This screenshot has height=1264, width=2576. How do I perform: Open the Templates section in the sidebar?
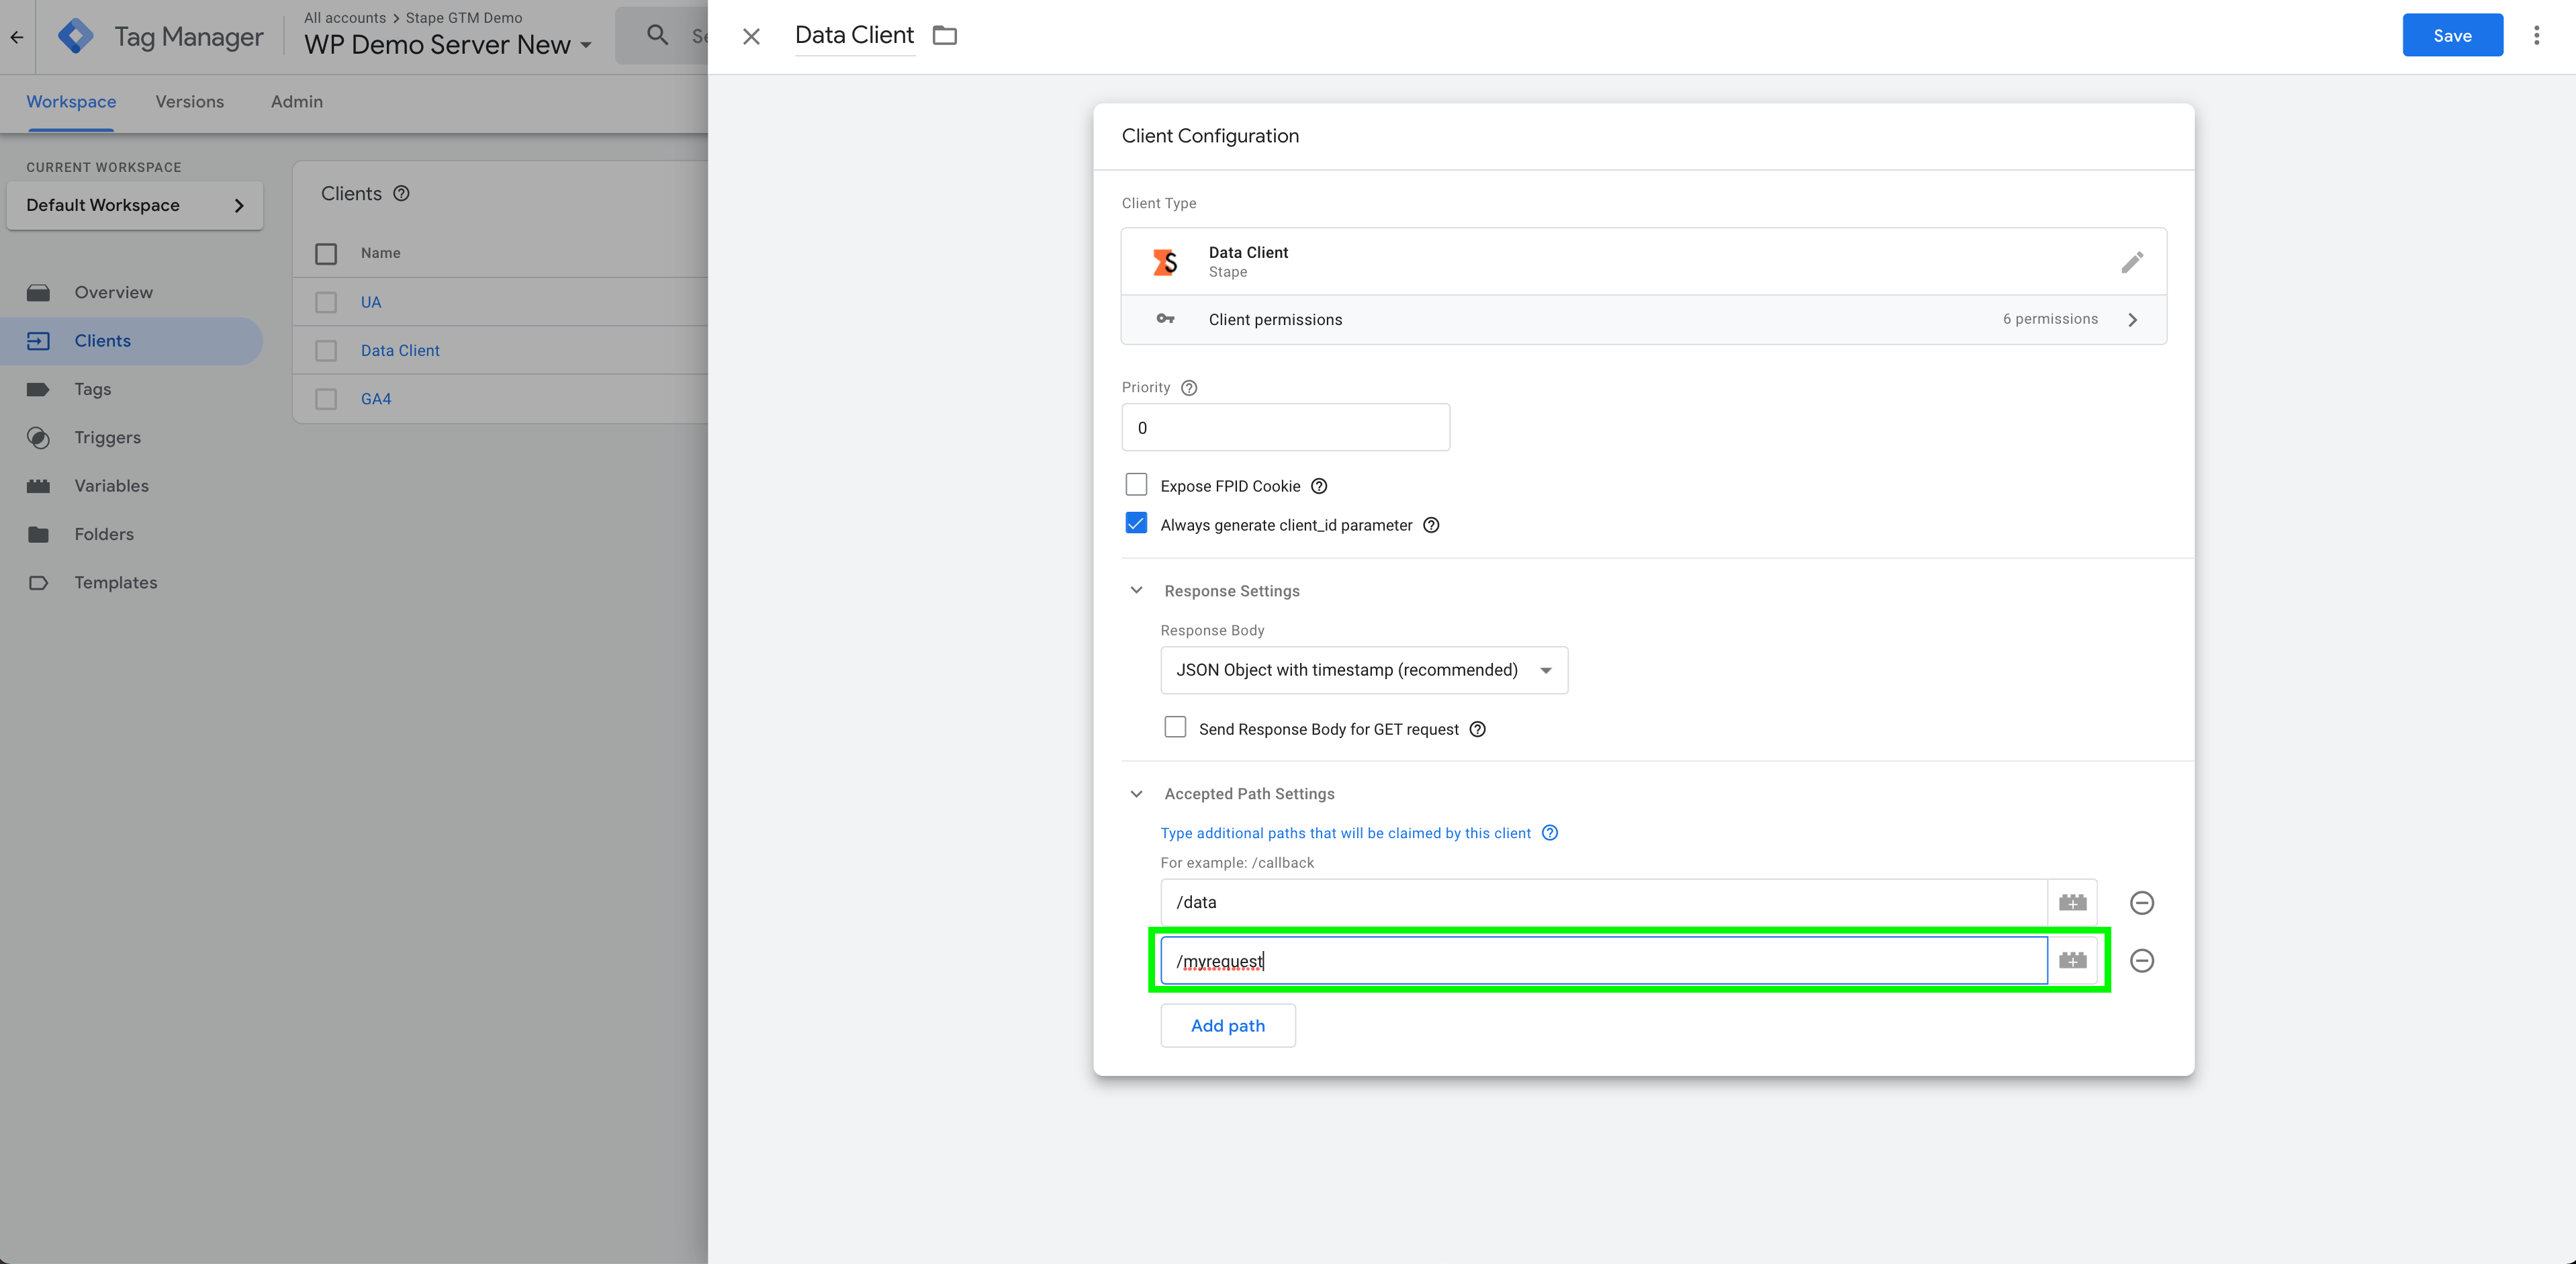coord(115,582)
